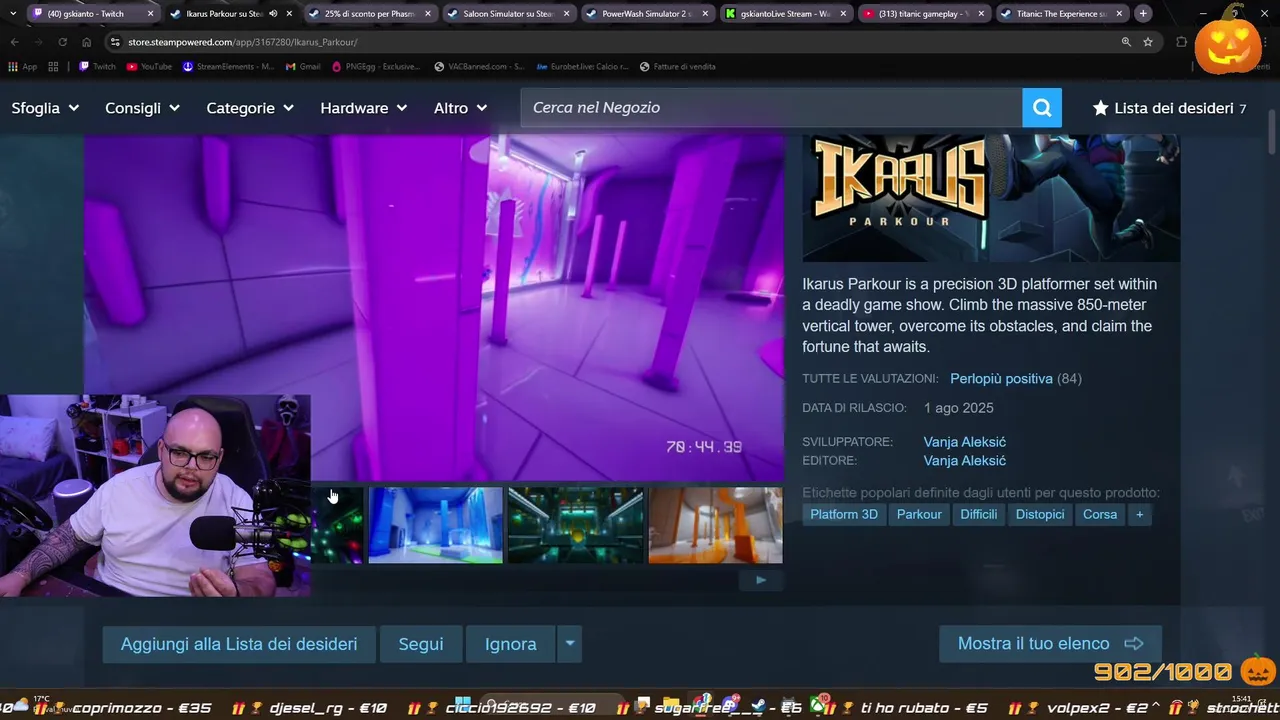
Task: Open the dropdown arrow next to Ignora
Action: [570, 644]
